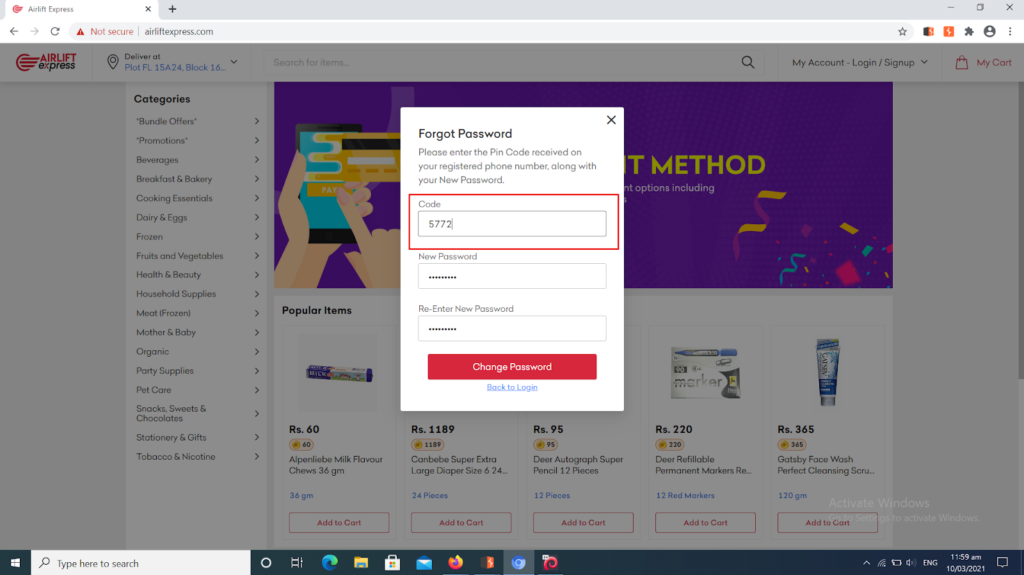Expand the Deliver at address dropdown

[234, 63]
